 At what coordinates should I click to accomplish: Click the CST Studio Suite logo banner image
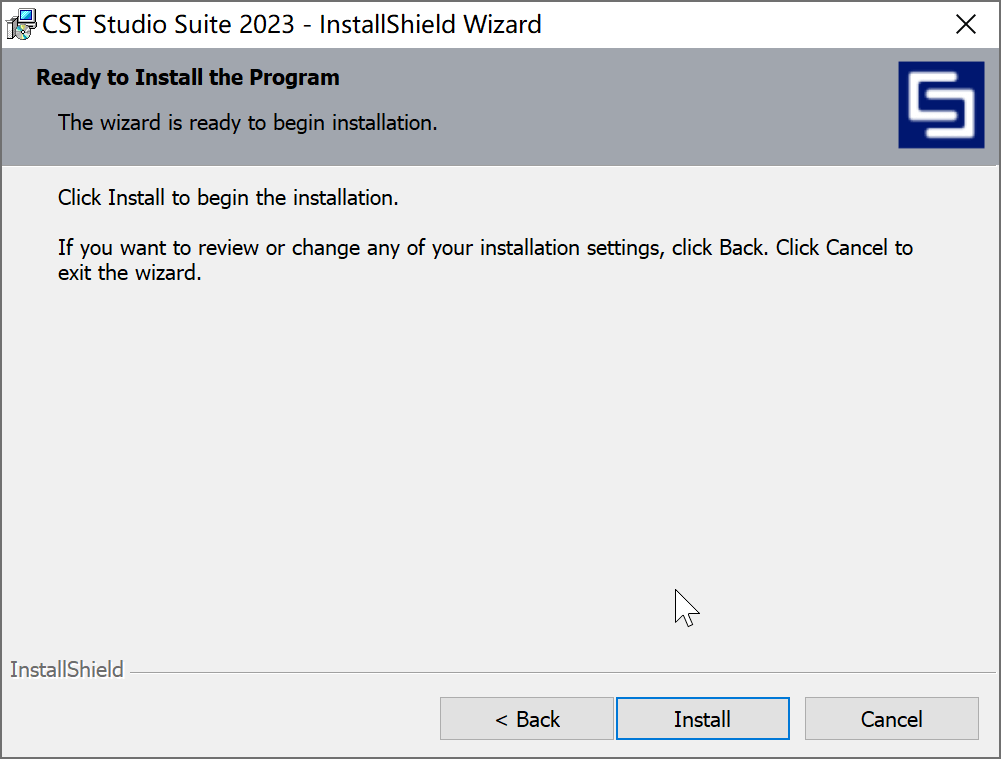point(941,106)
